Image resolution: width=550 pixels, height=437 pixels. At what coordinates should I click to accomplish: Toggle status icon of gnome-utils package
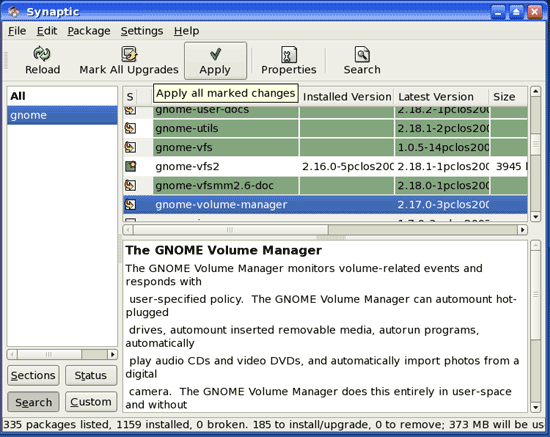coord(130,128)
